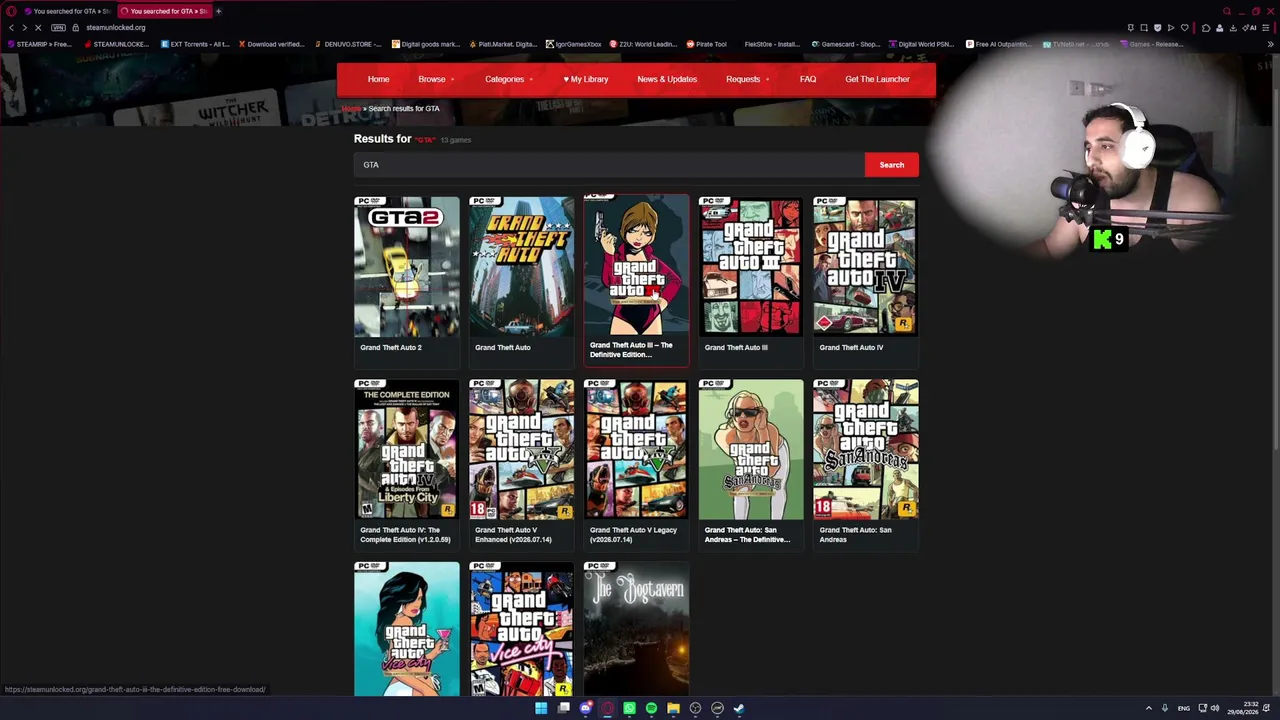Open The Bogtavern game cover

(636, 629)
